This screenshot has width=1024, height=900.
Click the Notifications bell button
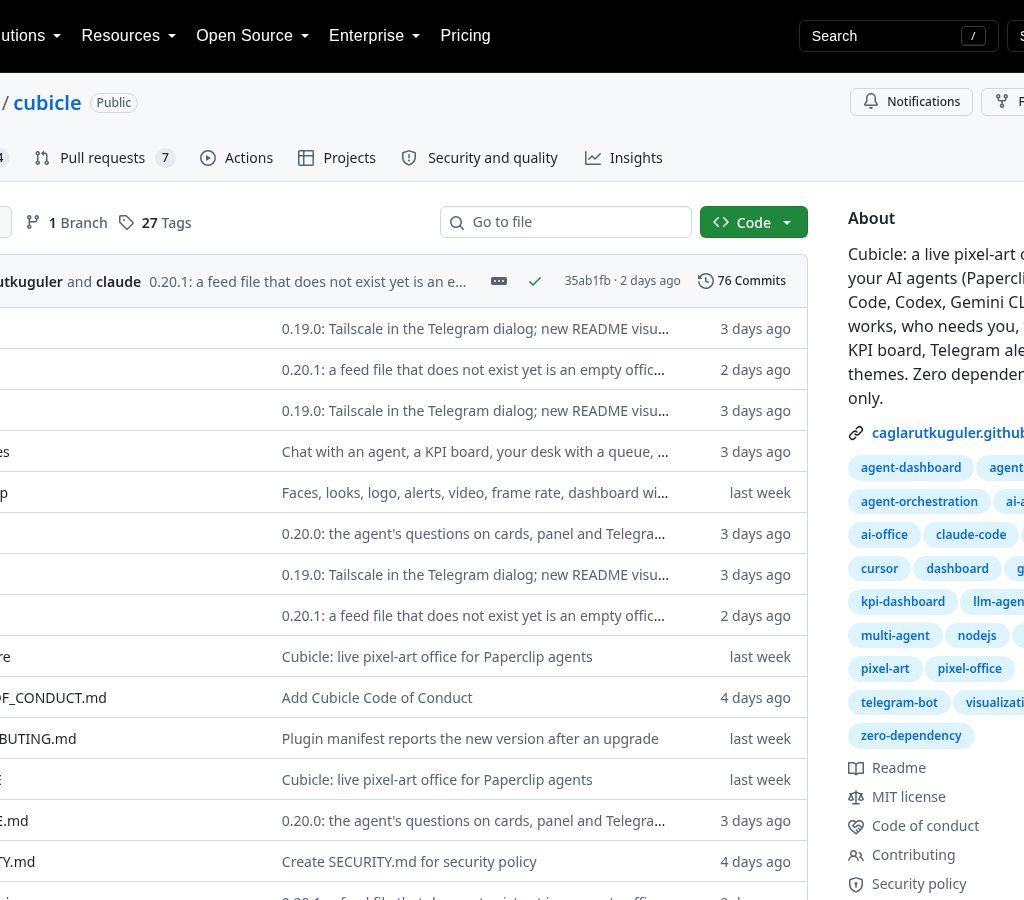click(x=911, y=101)
